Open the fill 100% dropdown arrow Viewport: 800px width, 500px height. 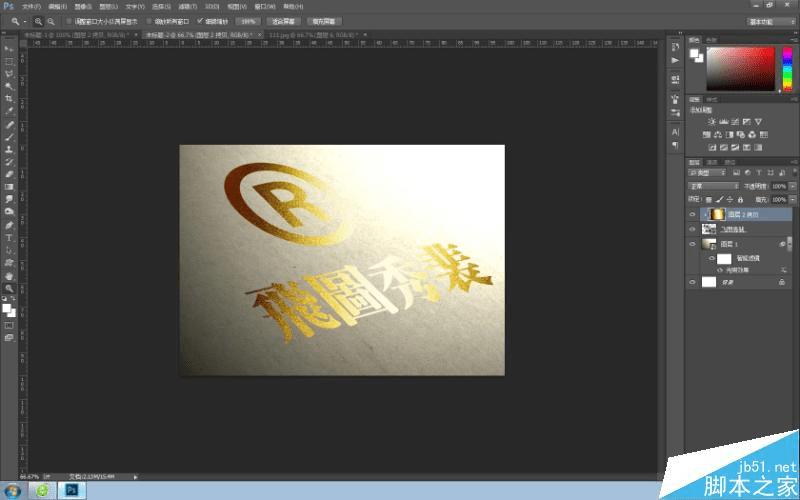[x=792, y=199]
